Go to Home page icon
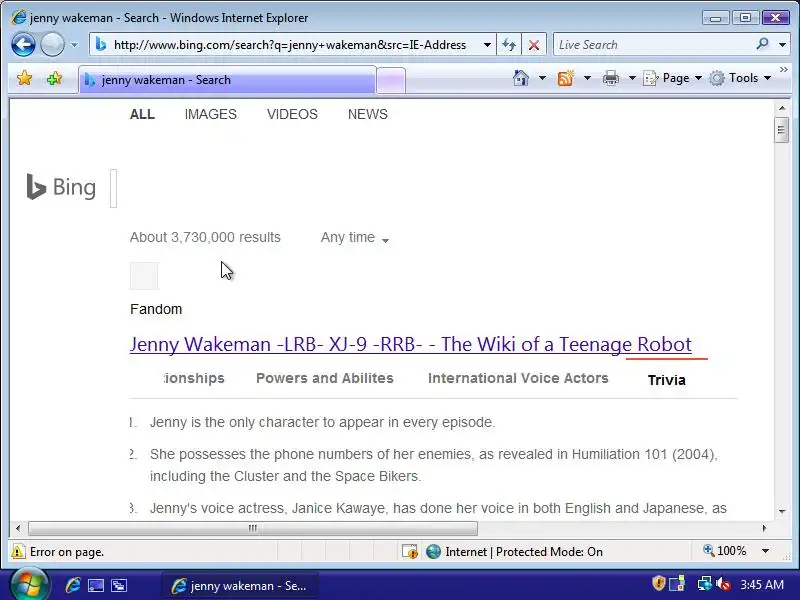The width and height of the screenshot is (800, 600). point(521,78)
